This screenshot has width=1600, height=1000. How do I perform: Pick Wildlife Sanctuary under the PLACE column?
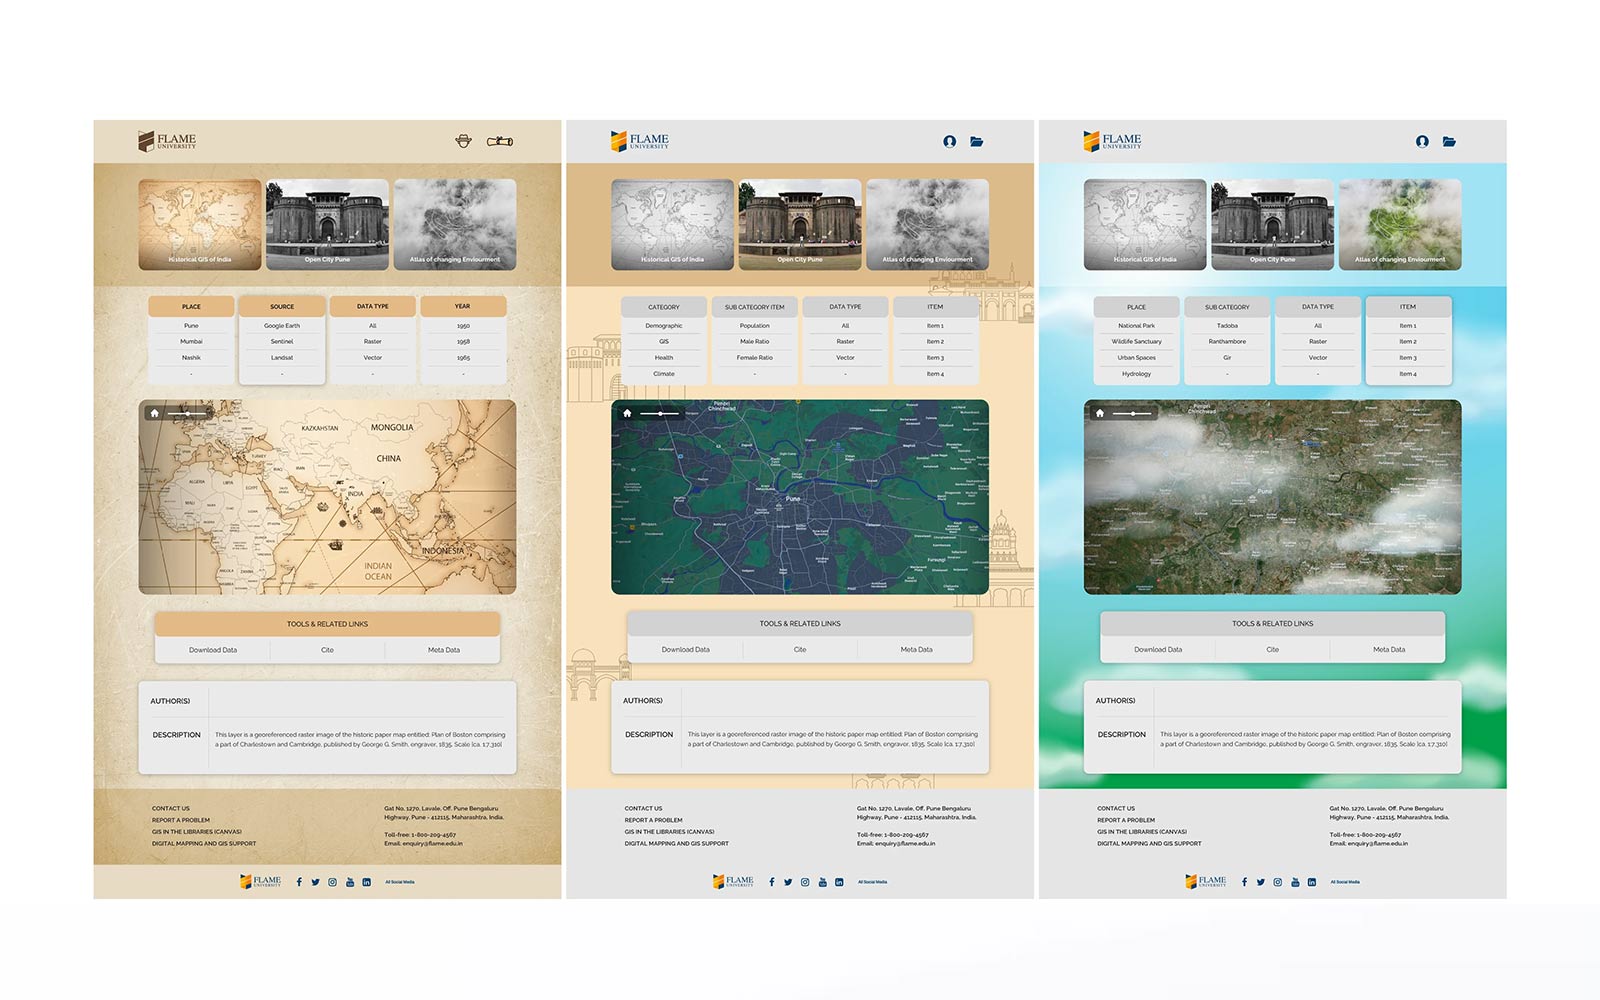1136,341
